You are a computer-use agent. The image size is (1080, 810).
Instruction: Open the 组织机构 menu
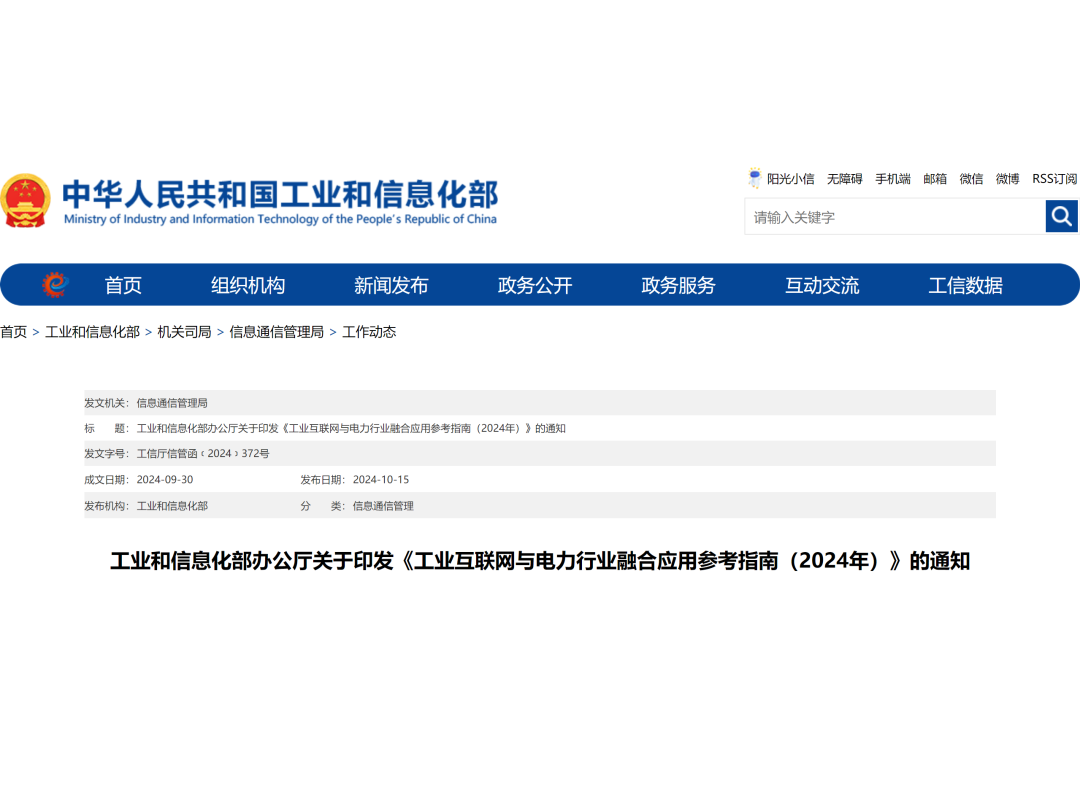click(x=248, y=285)
